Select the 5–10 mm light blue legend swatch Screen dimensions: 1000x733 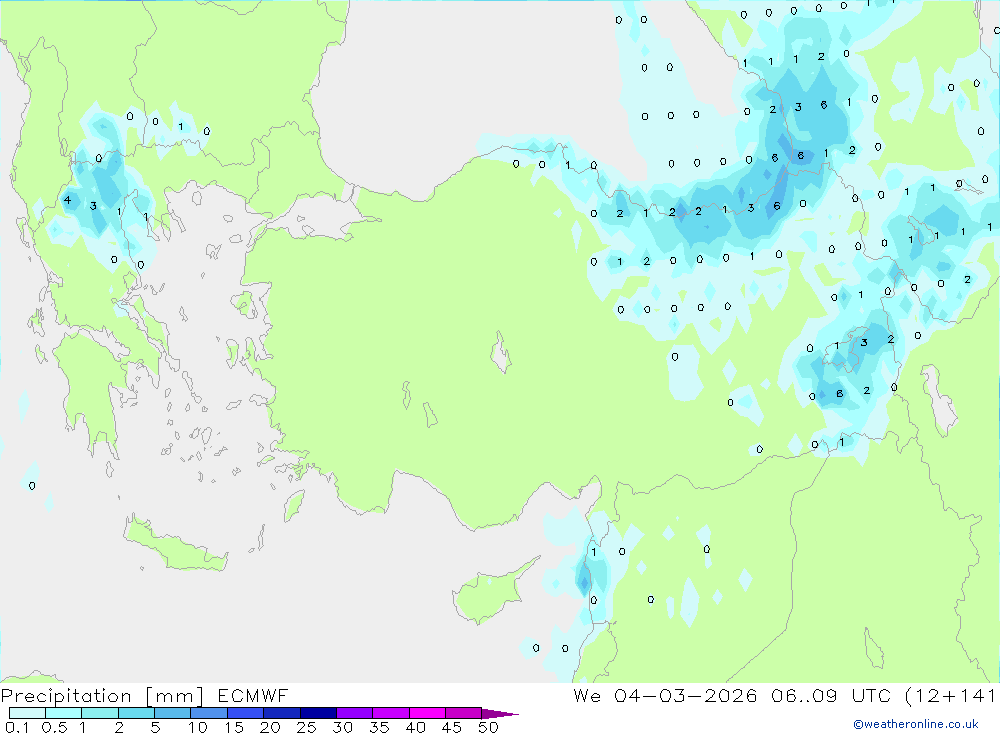[x=173, y=713]
